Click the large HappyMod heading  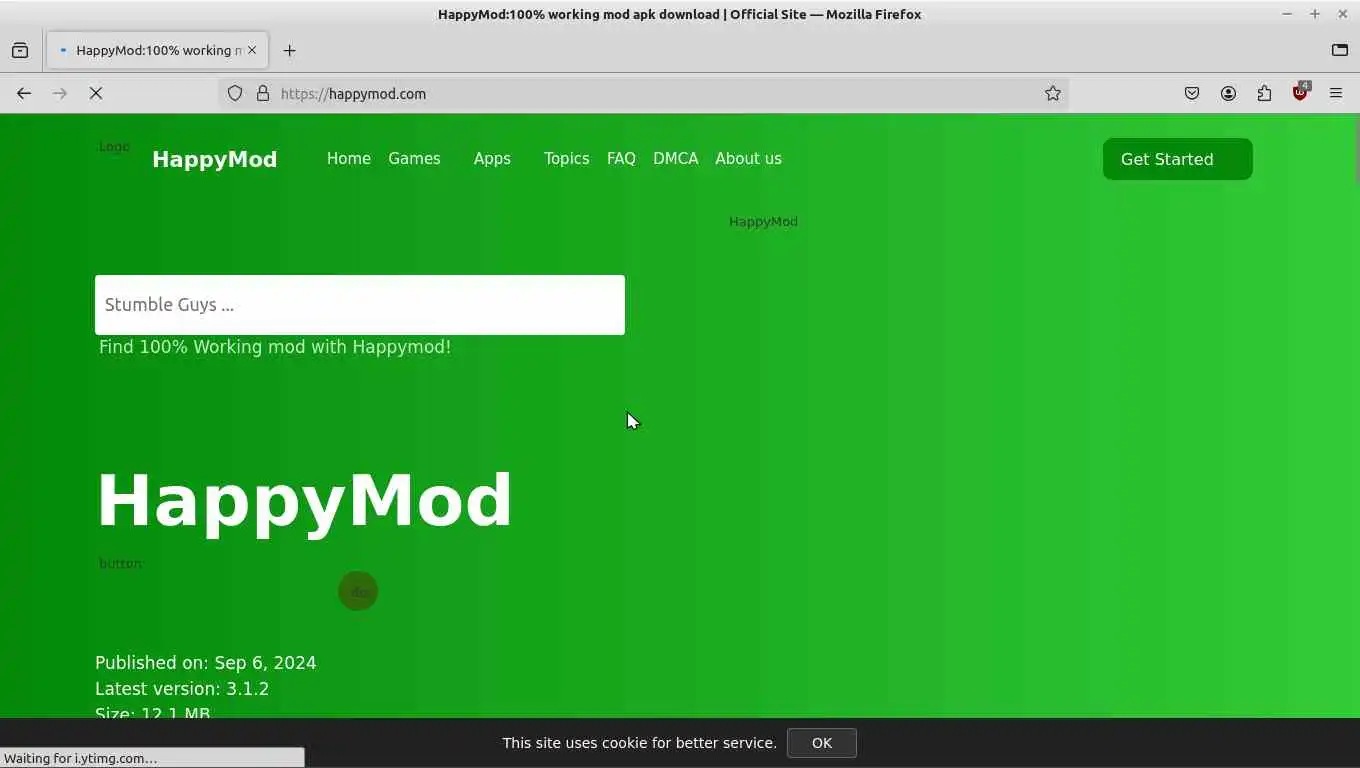pyautogui.click(x=304, y=500)
